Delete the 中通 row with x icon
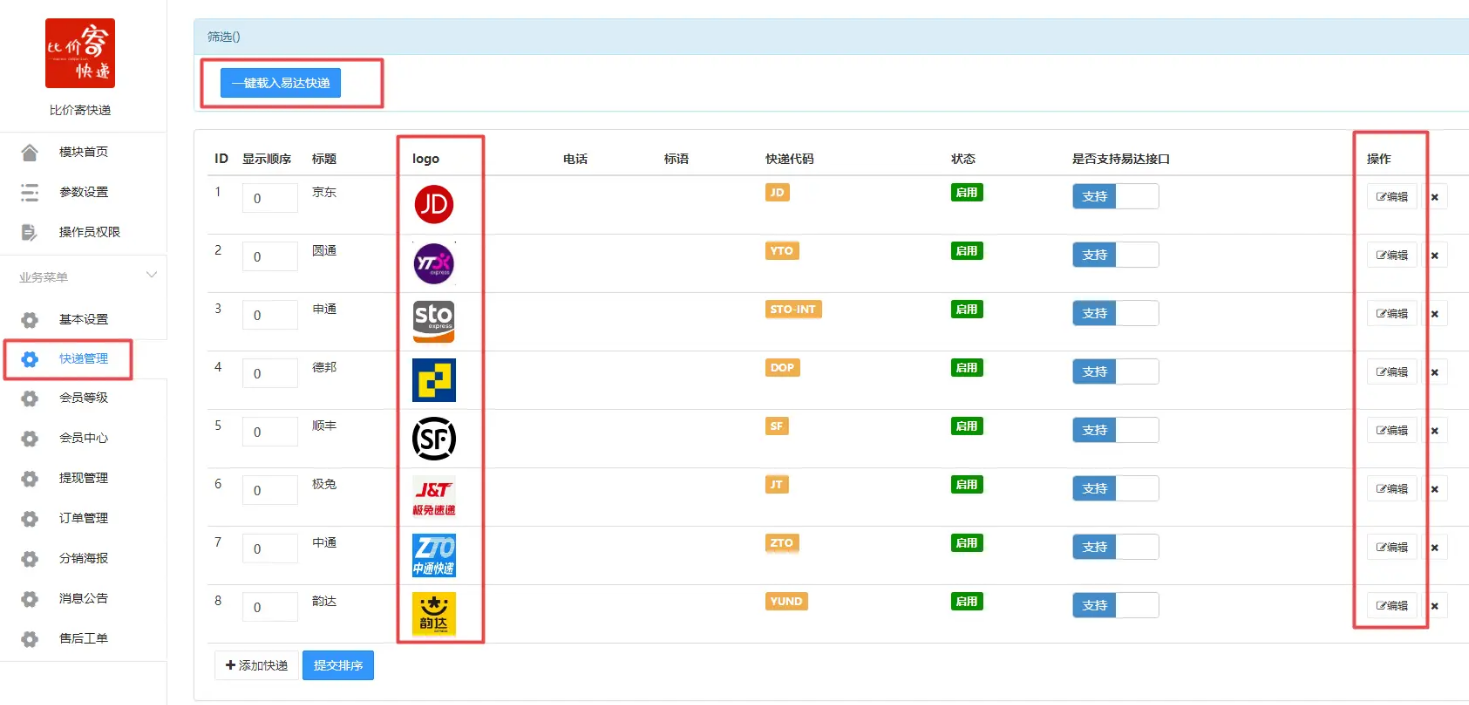Screen dimensions: 1469x705 (1434, 548)
